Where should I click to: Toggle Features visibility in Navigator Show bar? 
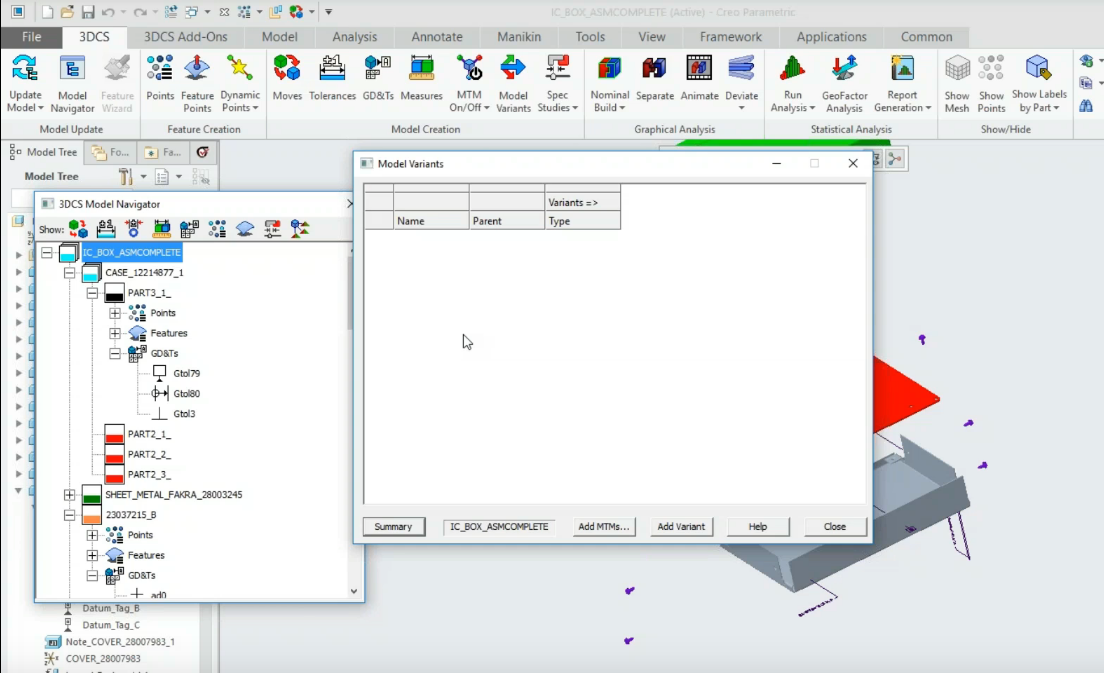[x=244, y=229]
